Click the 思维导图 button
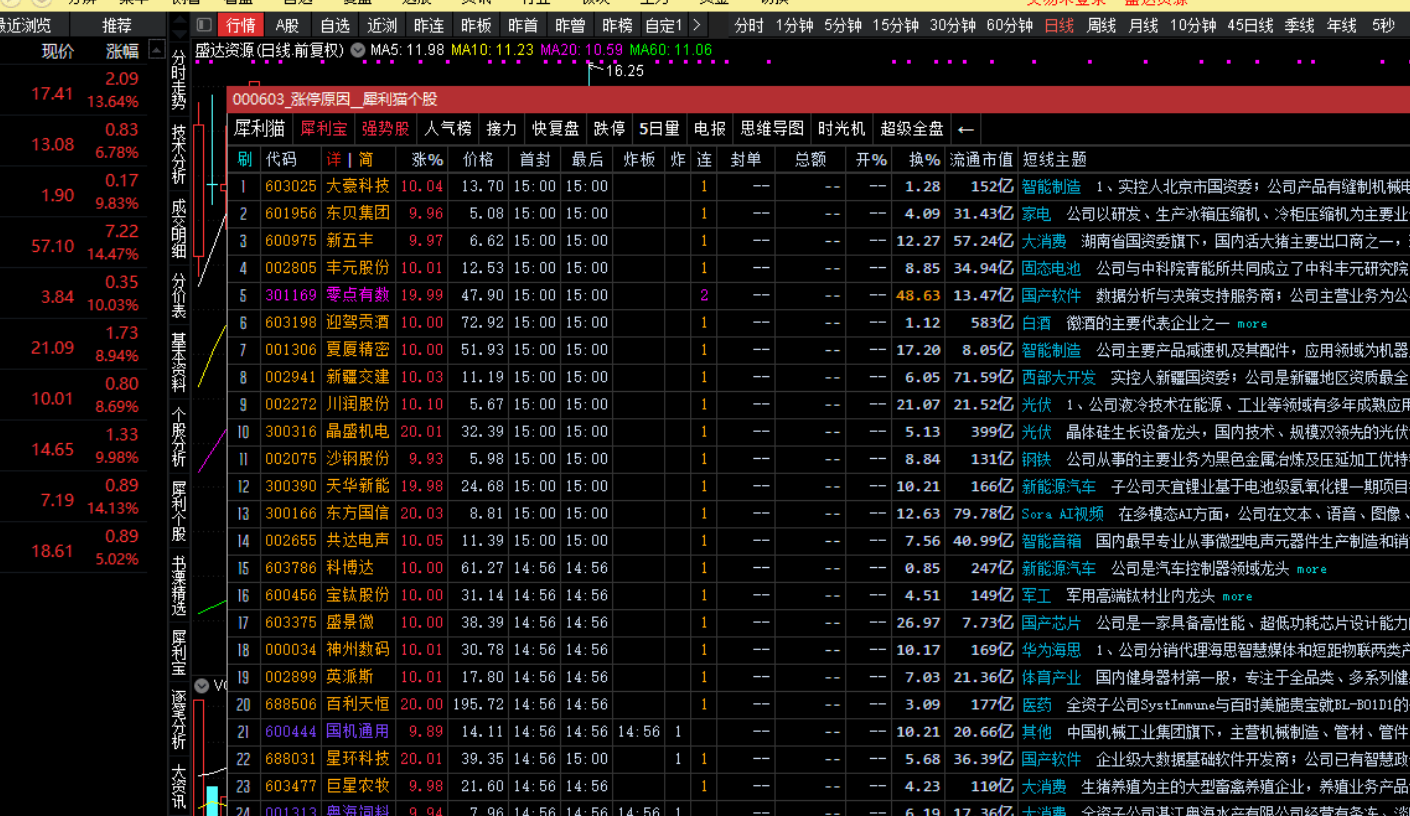Image resolution: width=1410 pixels, height=816 pixels. 771,129
